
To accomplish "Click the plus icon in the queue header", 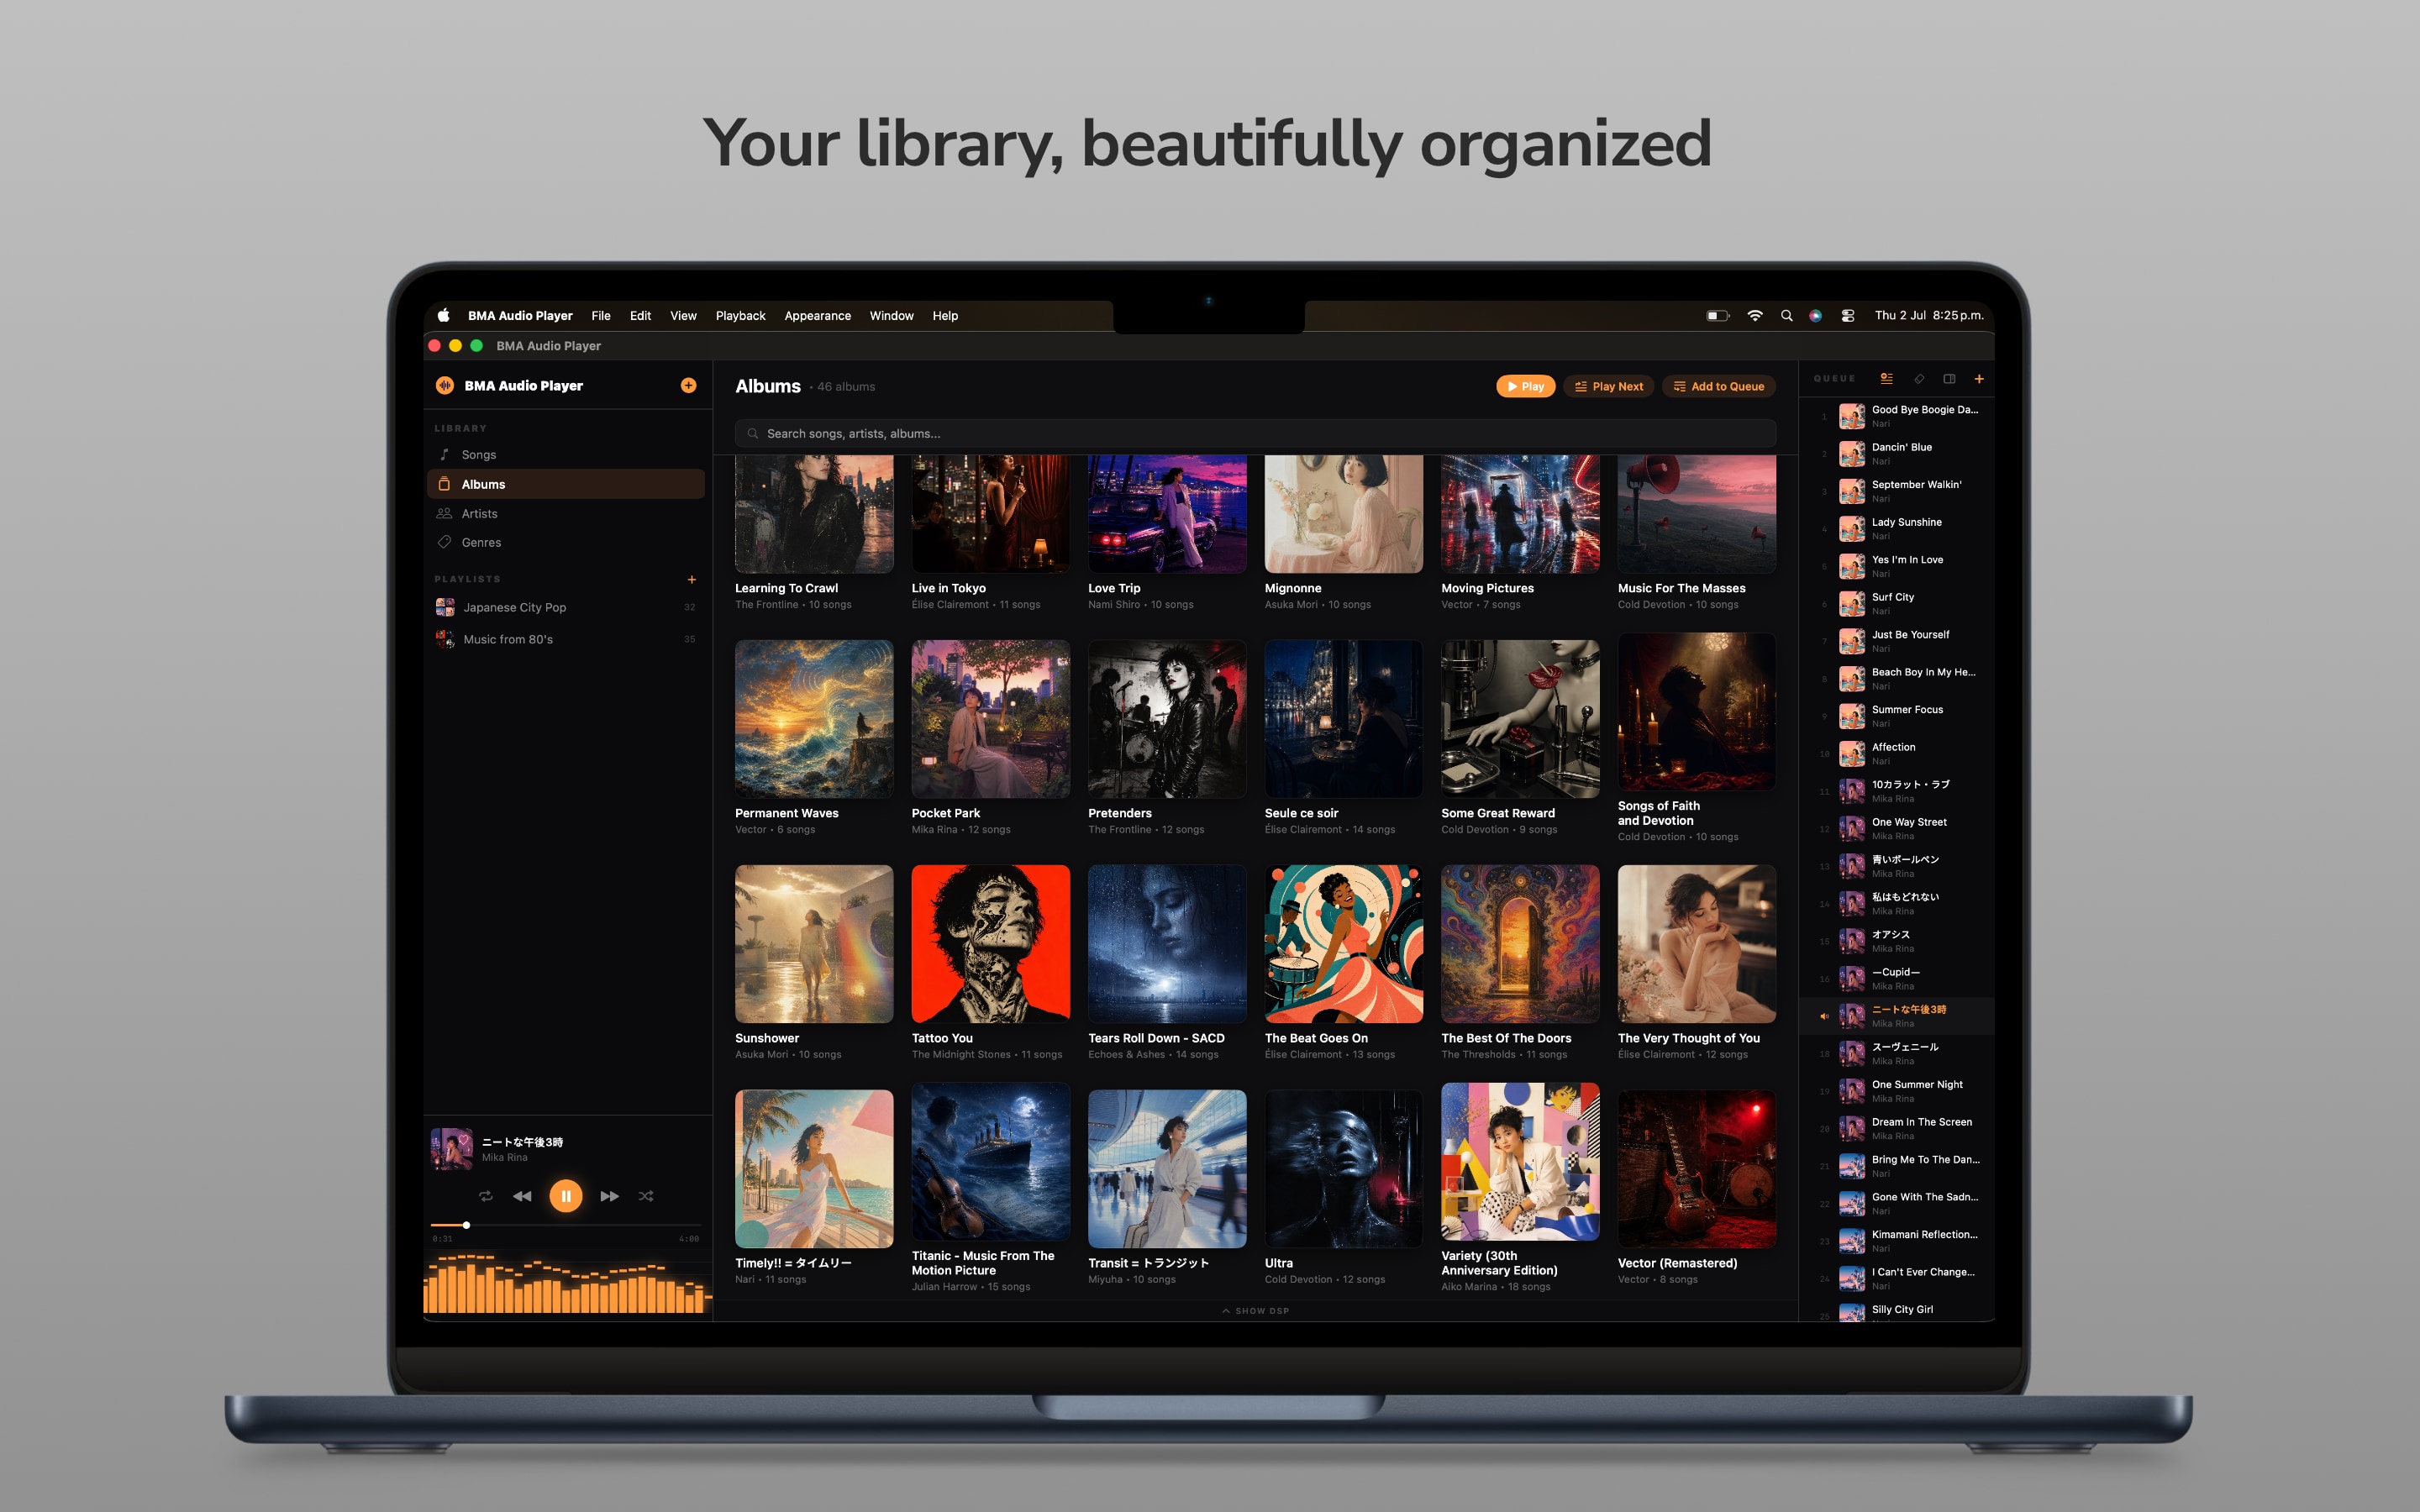I will pyautogui.click(x=1979, y=379).
